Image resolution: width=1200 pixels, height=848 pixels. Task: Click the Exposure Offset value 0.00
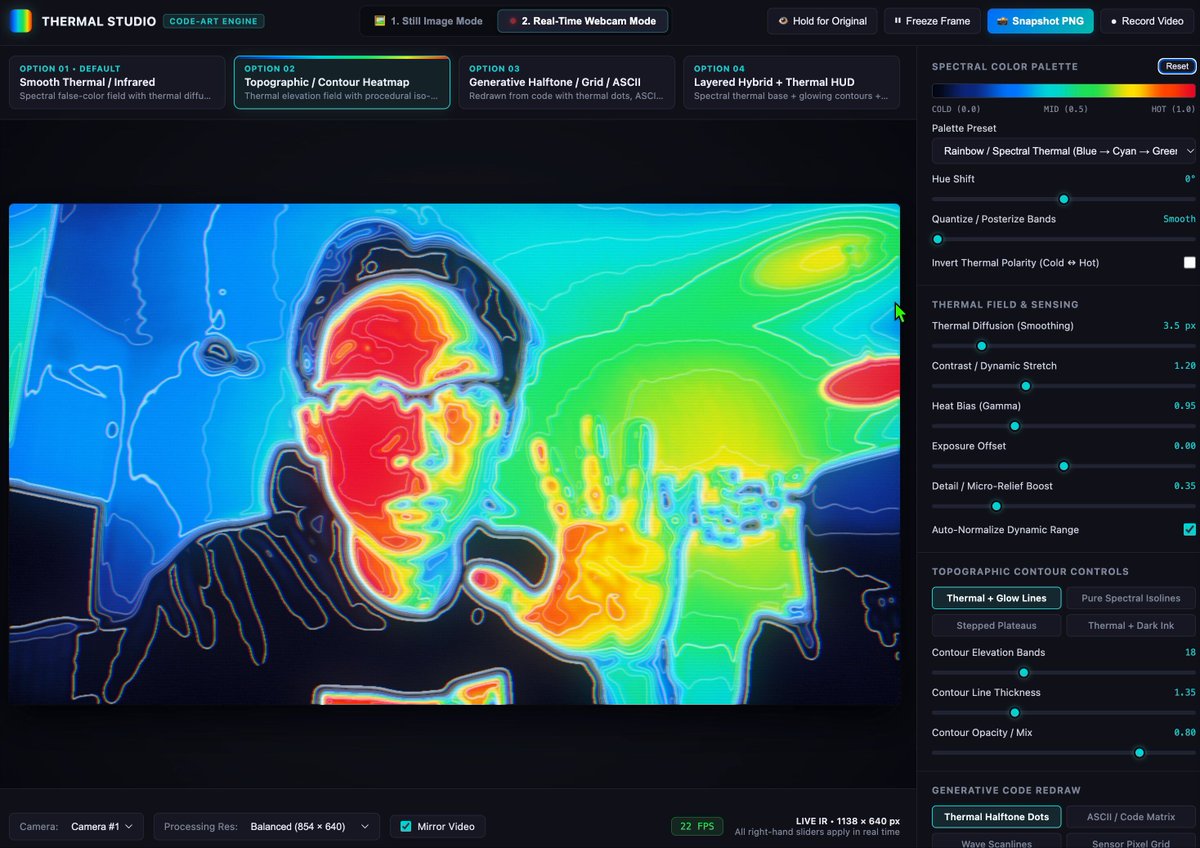click(1185, 446)
